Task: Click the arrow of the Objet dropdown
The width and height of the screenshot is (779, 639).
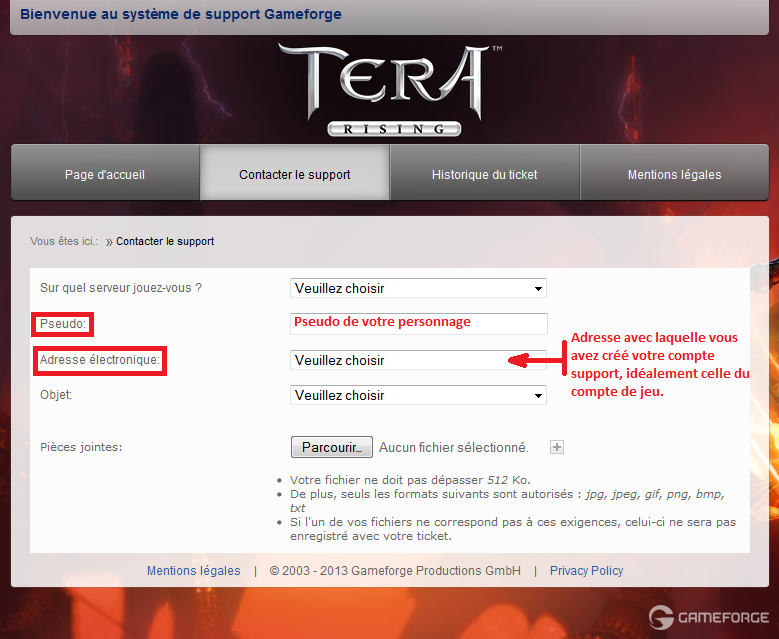Action: [538, 396]
